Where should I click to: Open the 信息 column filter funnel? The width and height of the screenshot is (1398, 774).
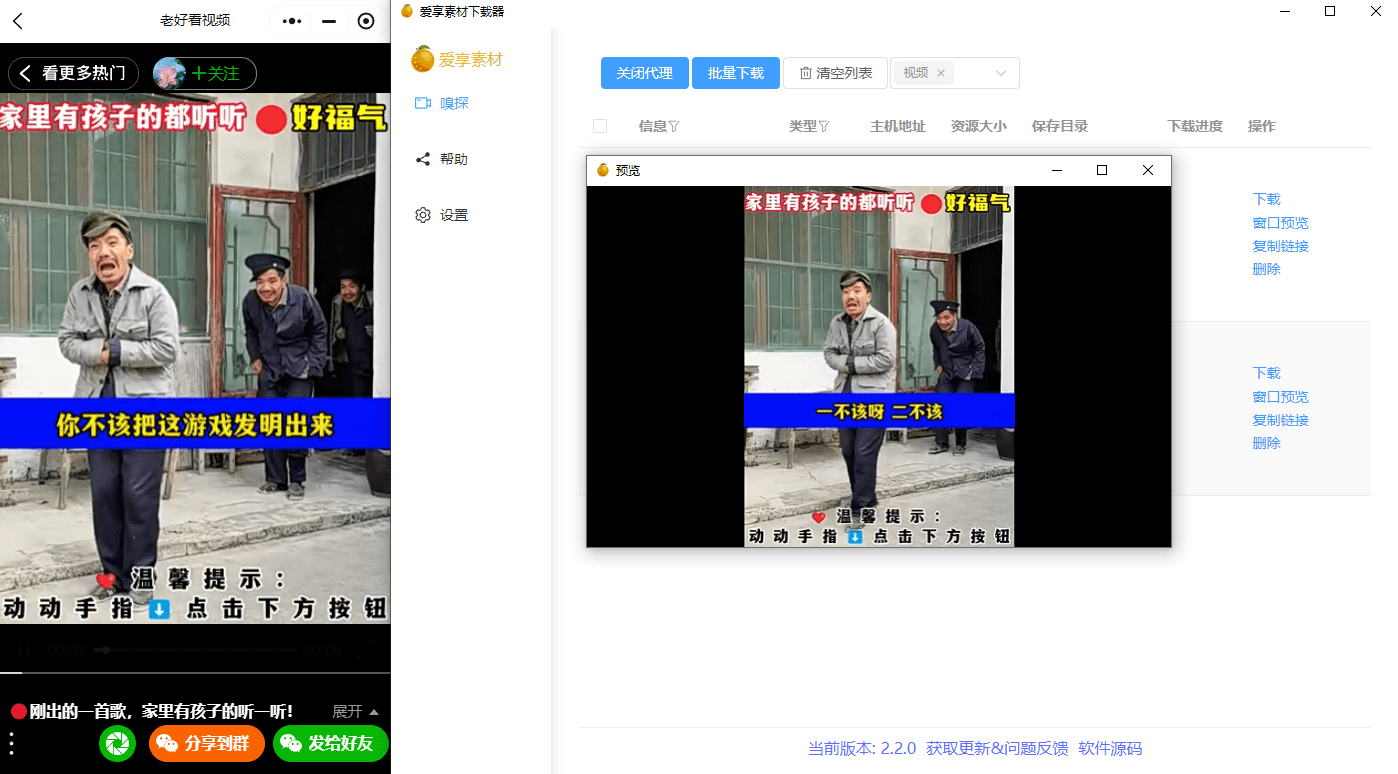(674, 125)
